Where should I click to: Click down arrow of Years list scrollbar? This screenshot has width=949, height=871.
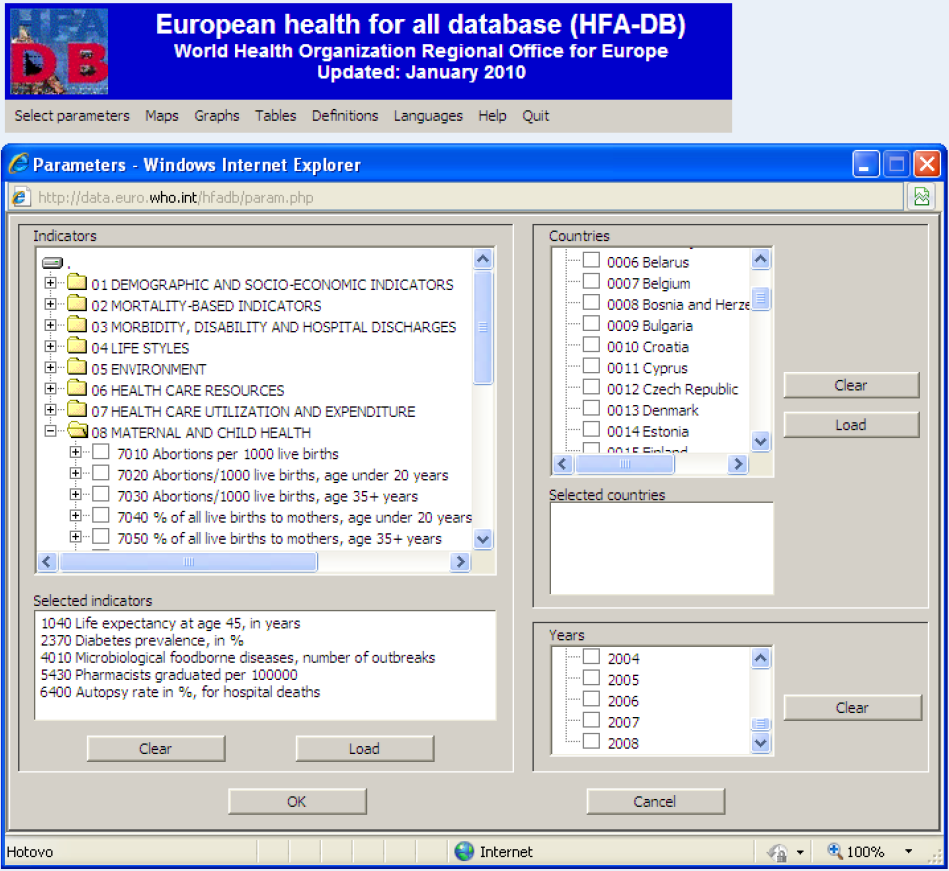[x=761, y=742]
